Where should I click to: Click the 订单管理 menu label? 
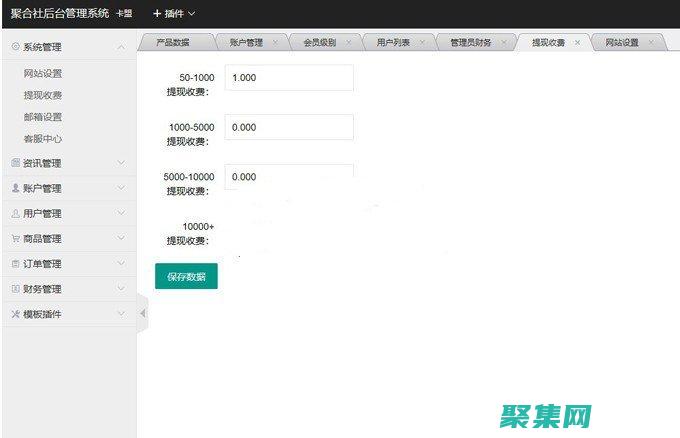point(42,264)
